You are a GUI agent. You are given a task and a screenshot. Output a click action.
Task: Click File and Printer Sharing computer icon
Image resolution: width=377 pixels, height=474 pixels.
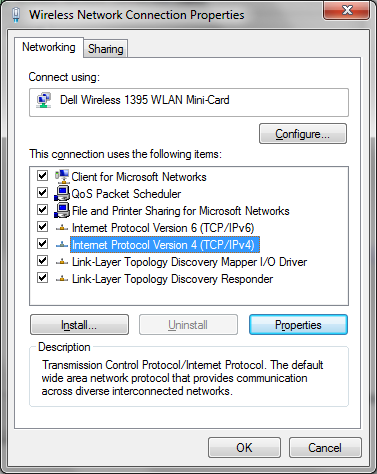62,210
